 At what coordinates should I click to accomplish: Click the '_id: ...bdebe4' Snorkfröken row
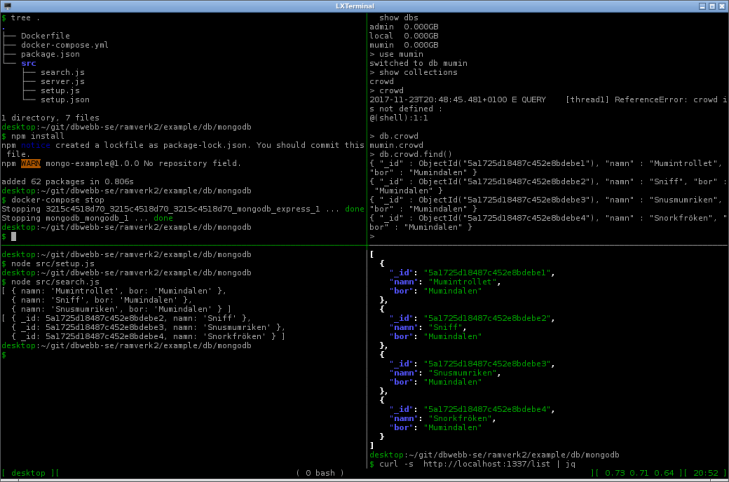pyautogui.click(x=148, y=337)
